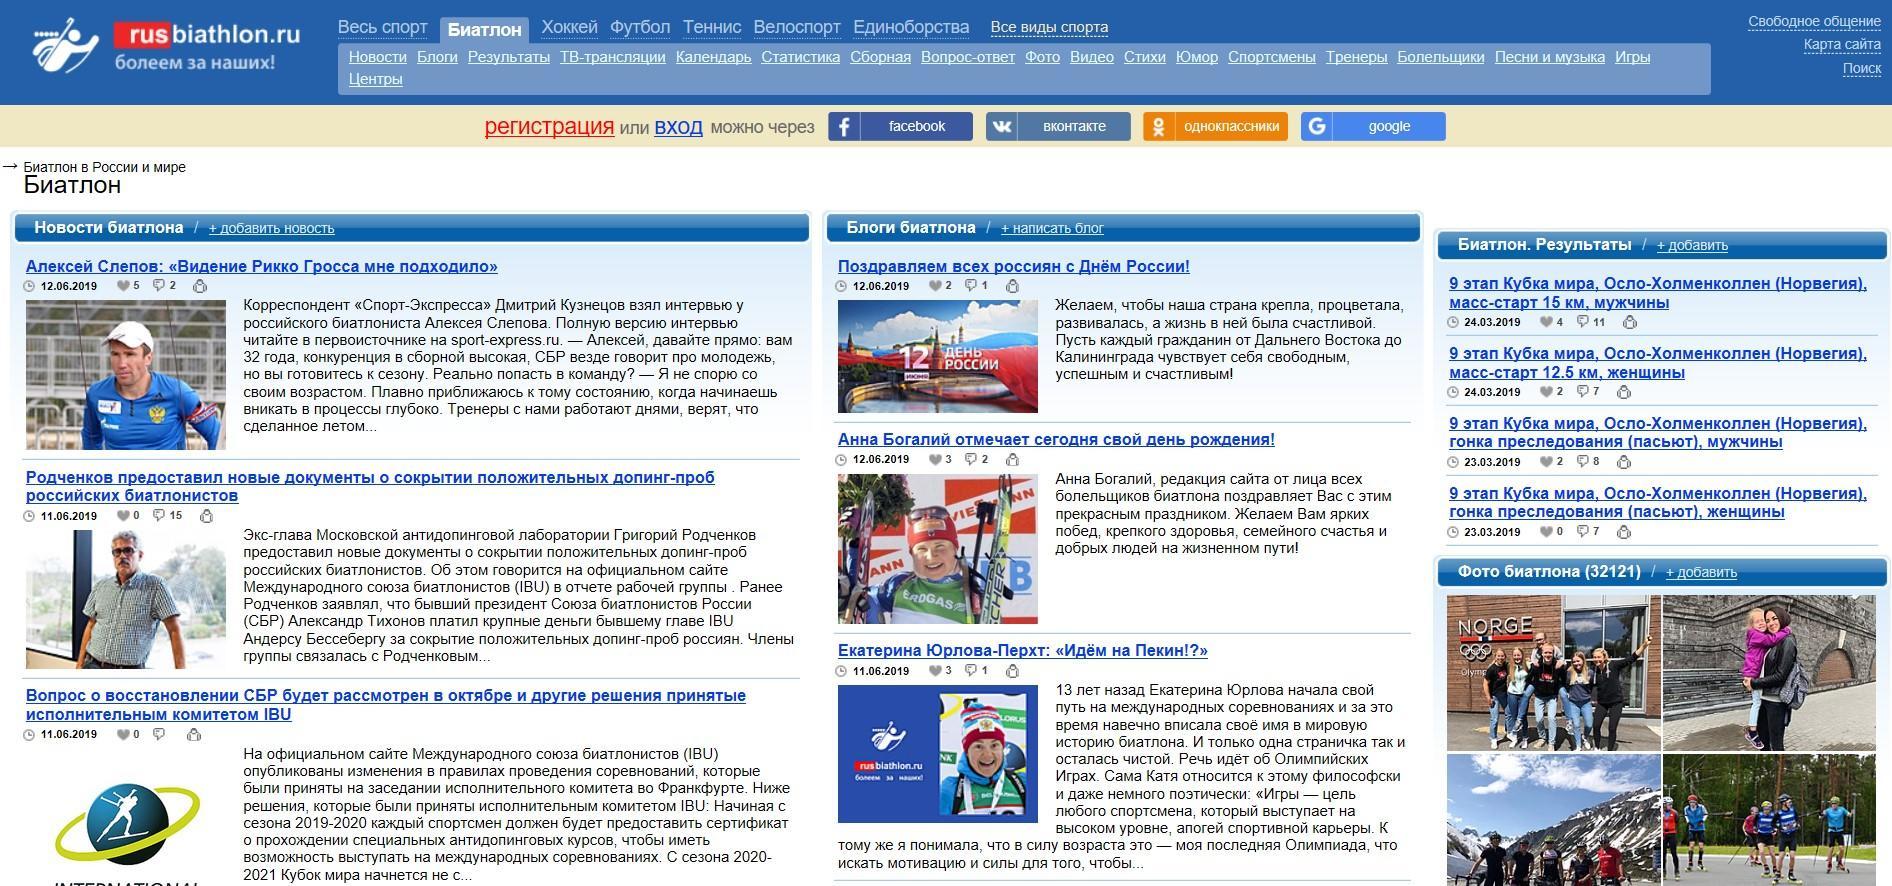
Task: Log in via the VKontakte button
Action: click(x=1058, y=126)
